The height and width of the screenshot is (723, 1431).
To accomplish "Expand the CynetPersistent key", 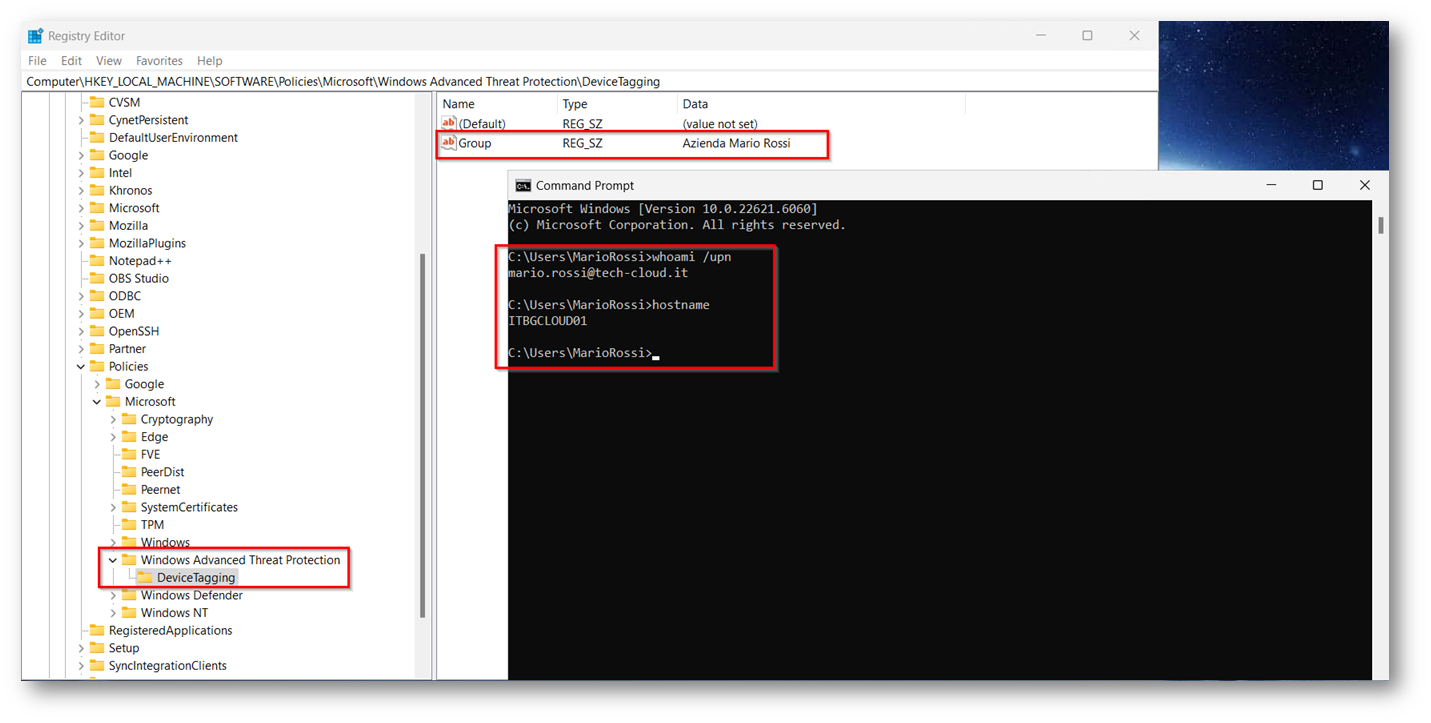I will [x=81, y=120].
